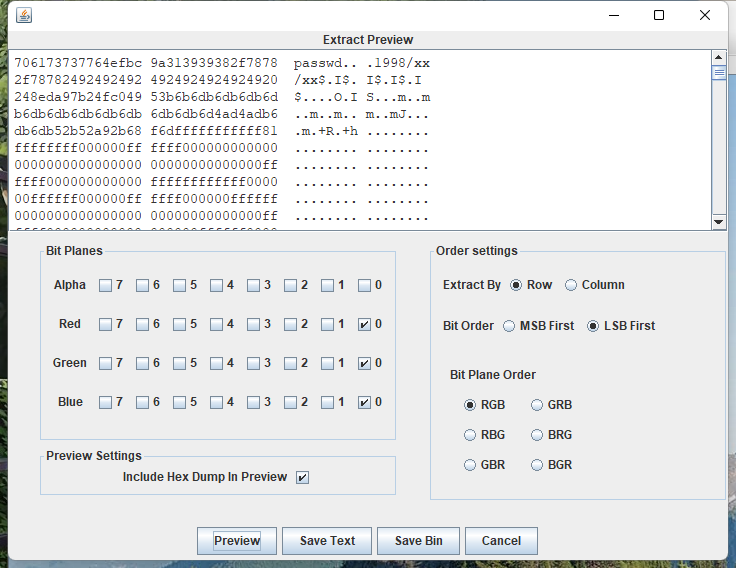Check Red bit plane 7
Screen dimensions: 736x568
coord(105,324)
